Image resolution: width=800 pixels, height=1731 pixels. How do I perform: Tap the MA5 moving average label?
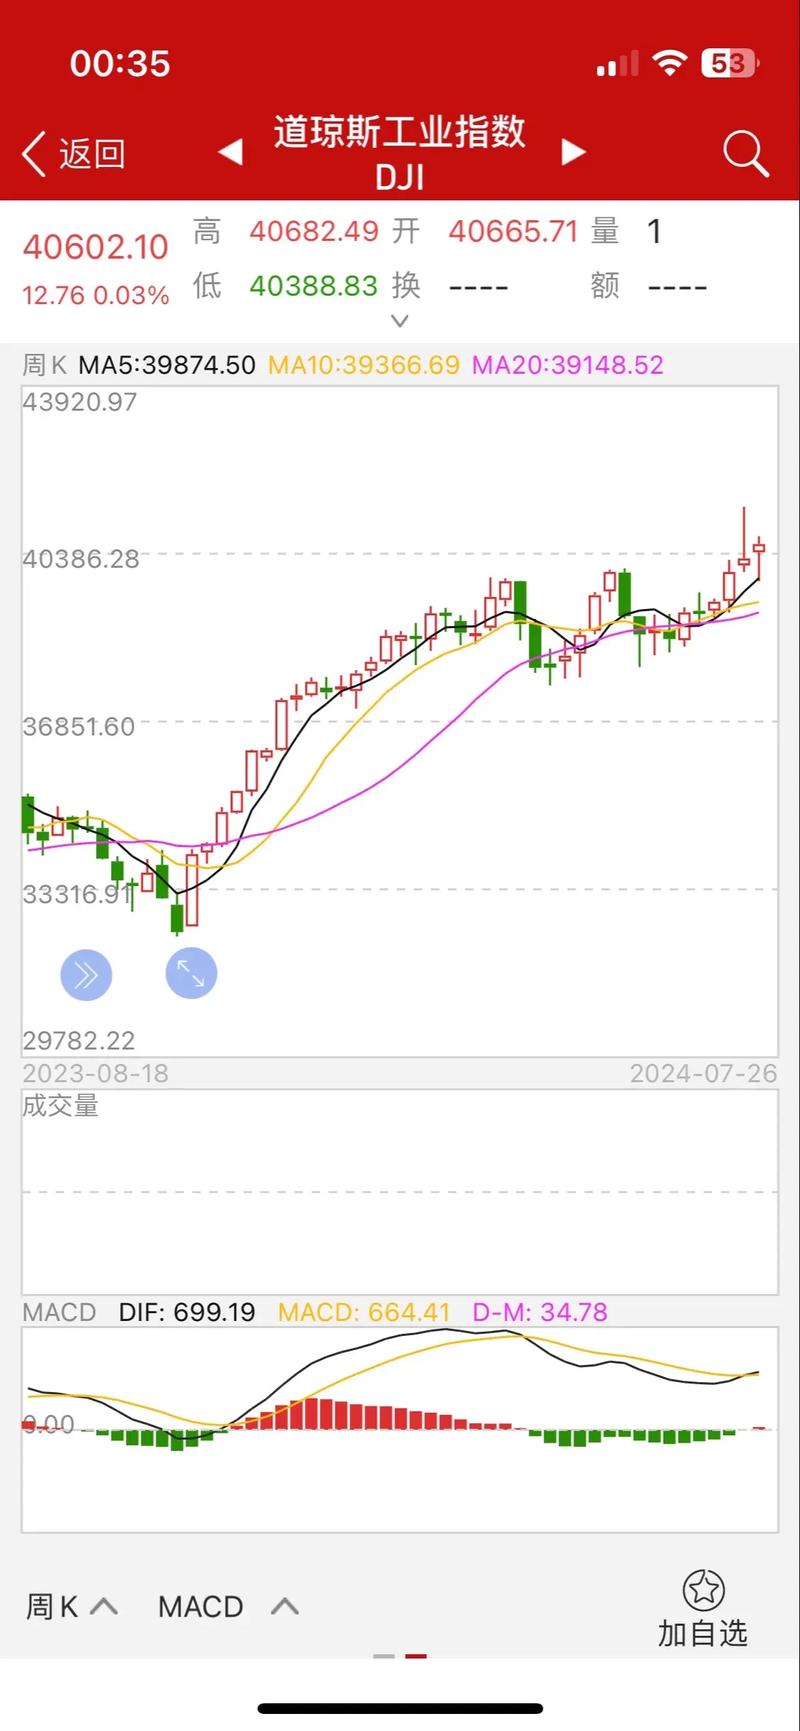[167, 365]
